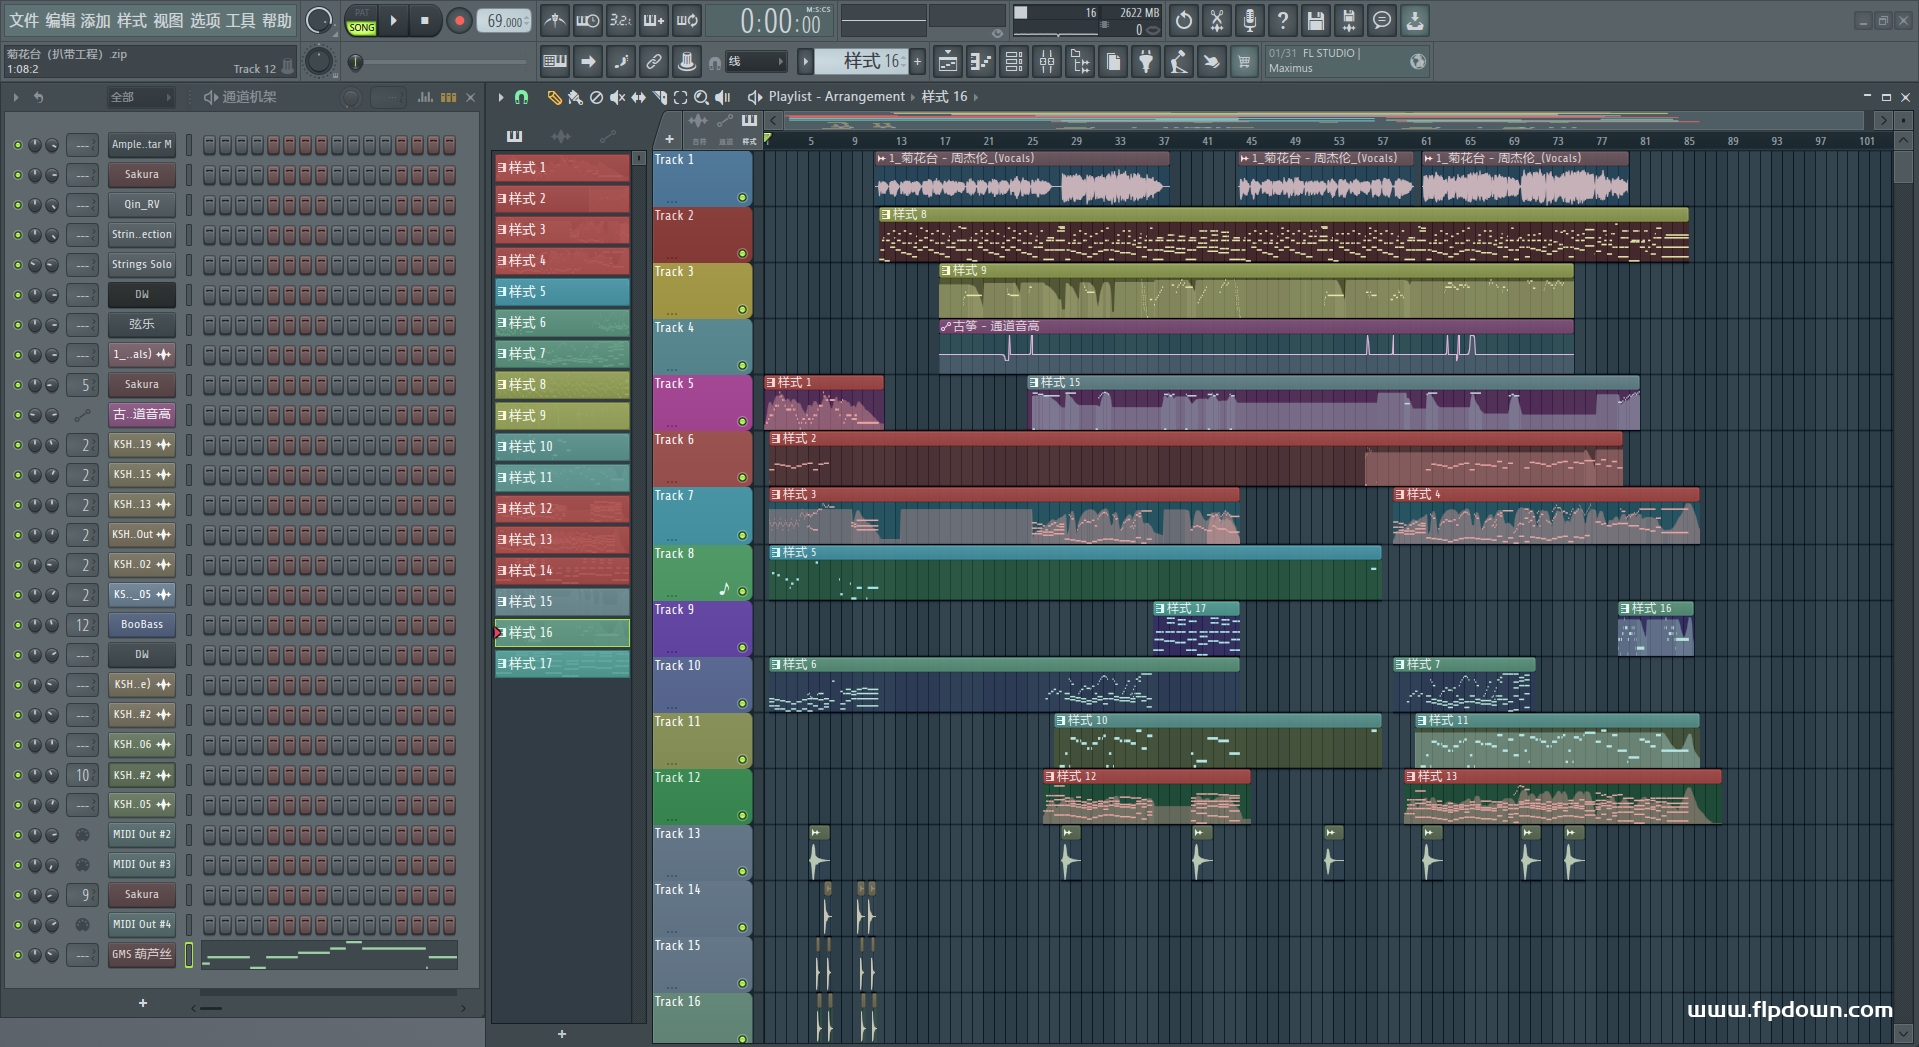Open the Browser view icon

click(x=1080, y=62)
